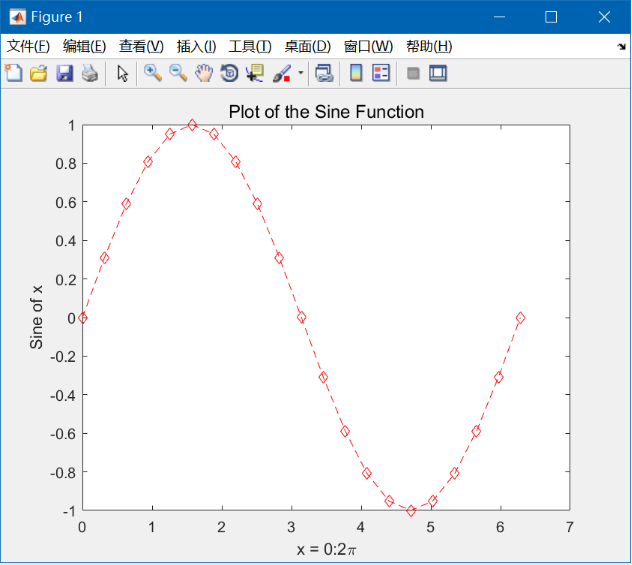Viewport: 632px width, 565px height.
Task: Click the last diamond marker near x=6.28
Action: click(x=520, y=318)
